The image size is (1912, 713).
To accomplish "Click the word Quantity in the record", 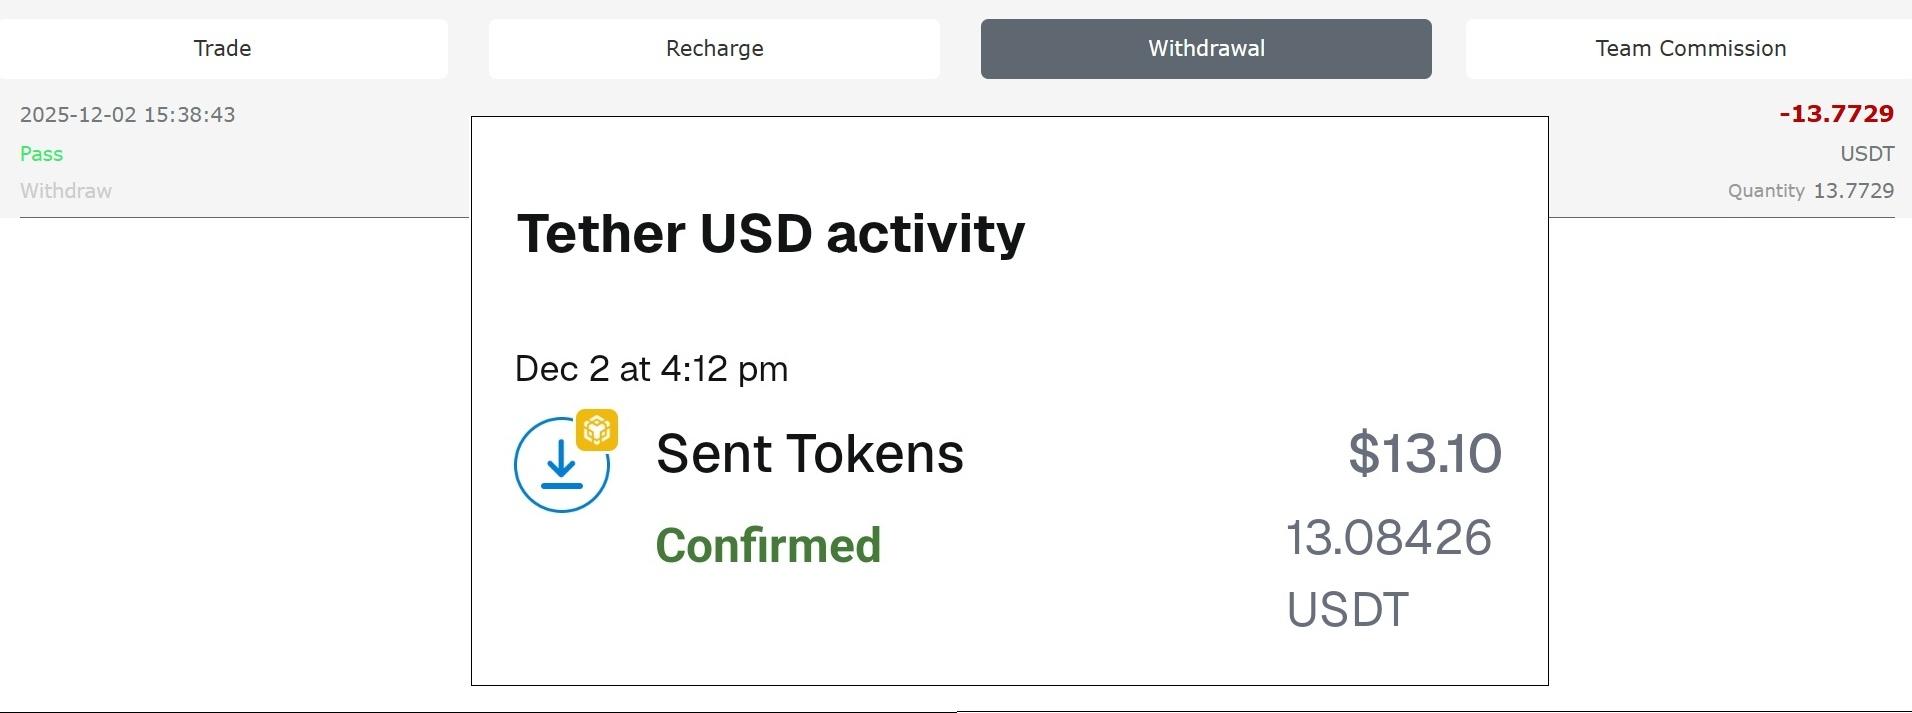I will 1766,191.
